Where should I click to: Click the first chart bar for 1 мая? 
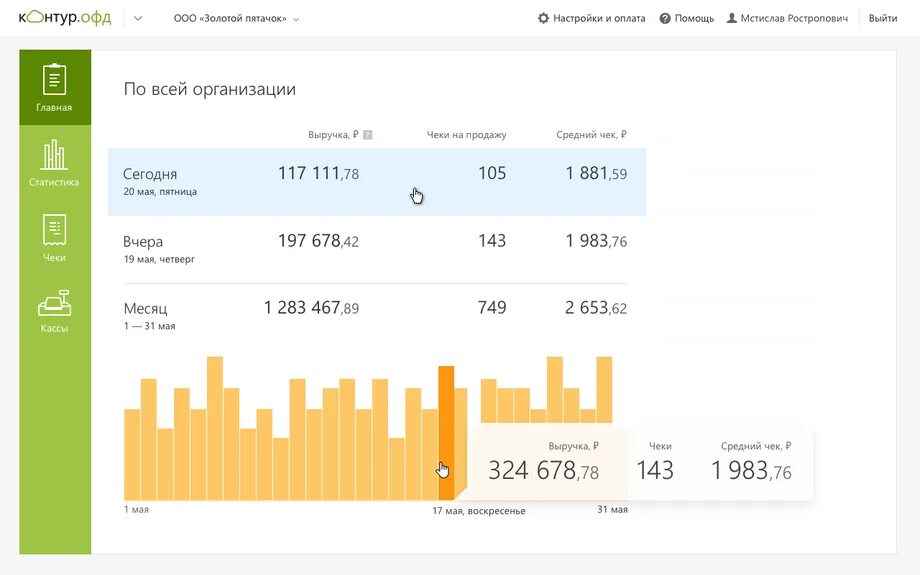tap(132, 455)
